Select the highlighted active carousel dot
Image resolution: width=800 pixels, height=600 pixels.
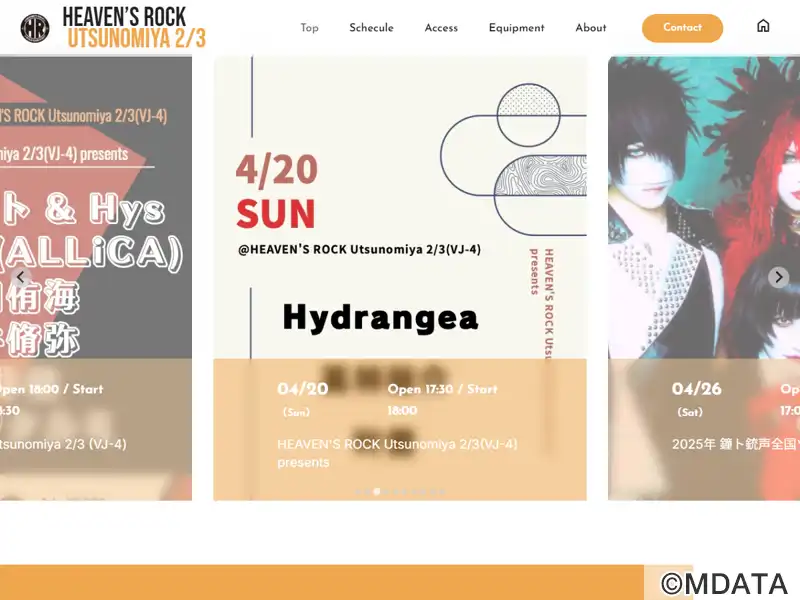[377, 491]
